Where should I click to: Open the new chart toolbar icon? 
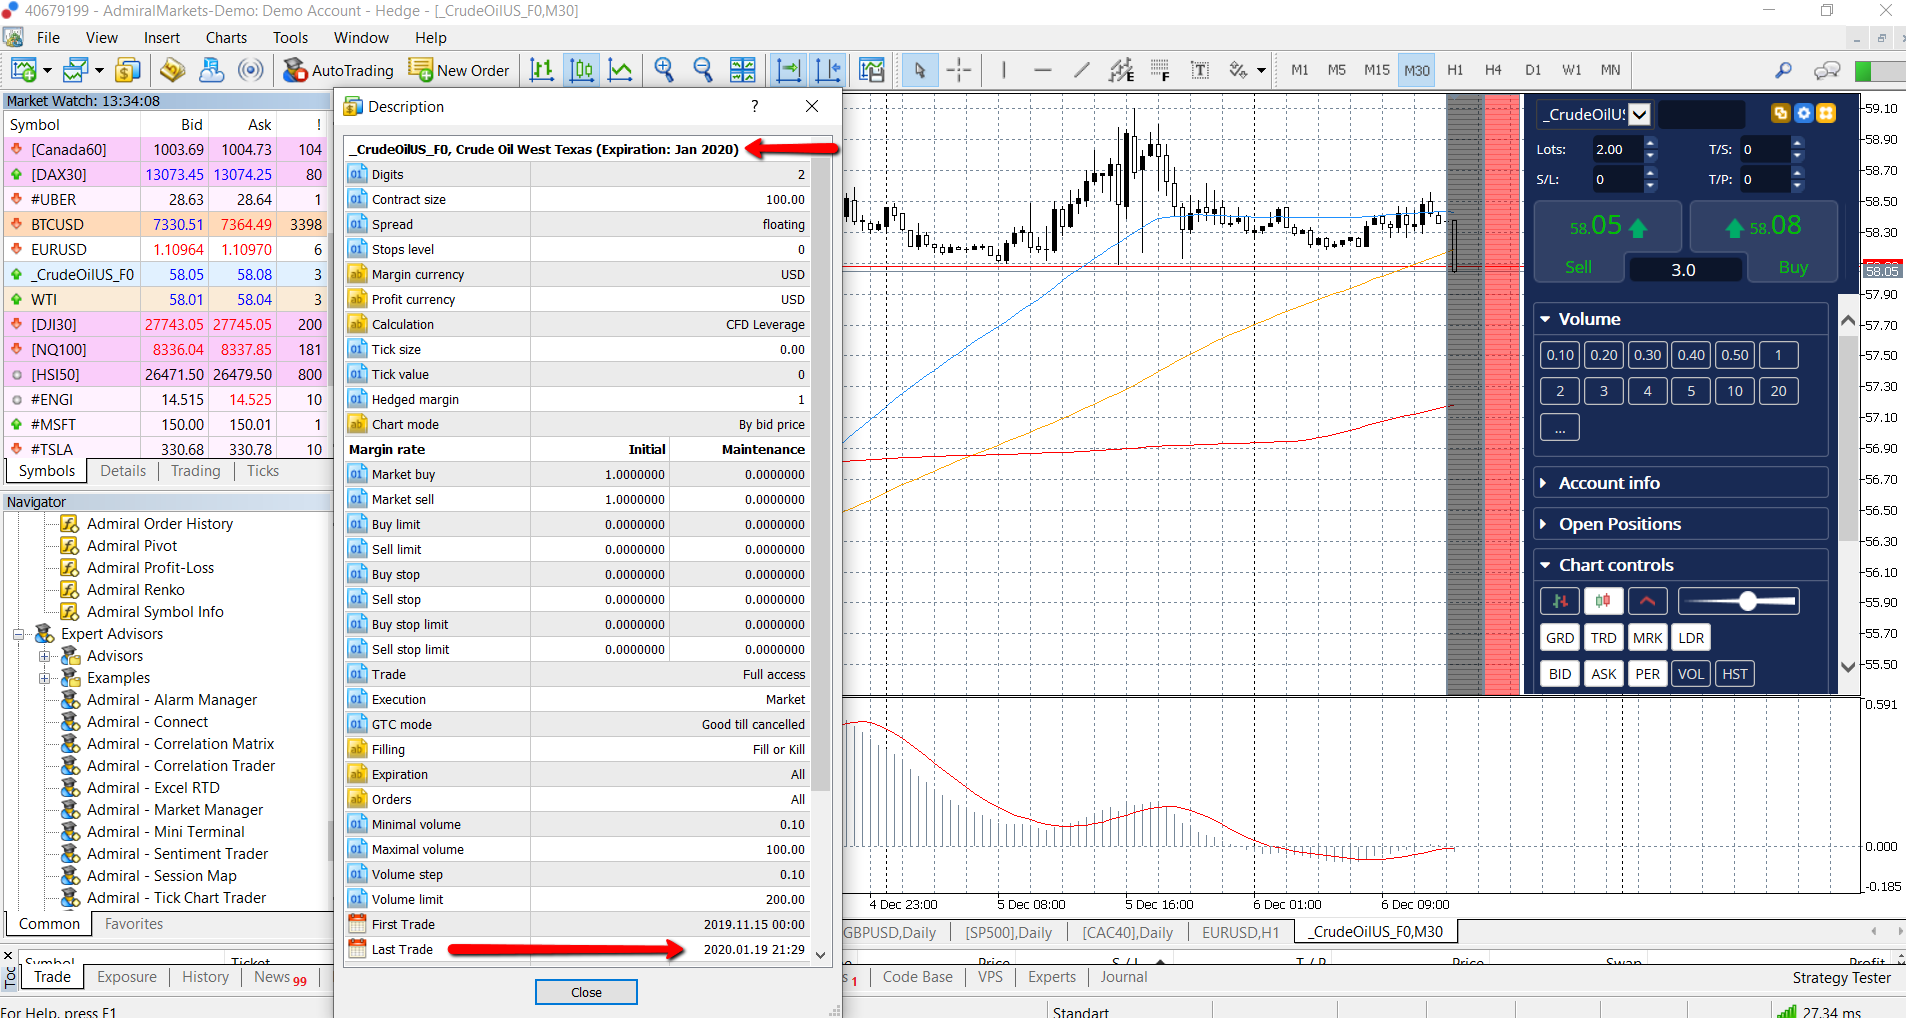point(23,70)
